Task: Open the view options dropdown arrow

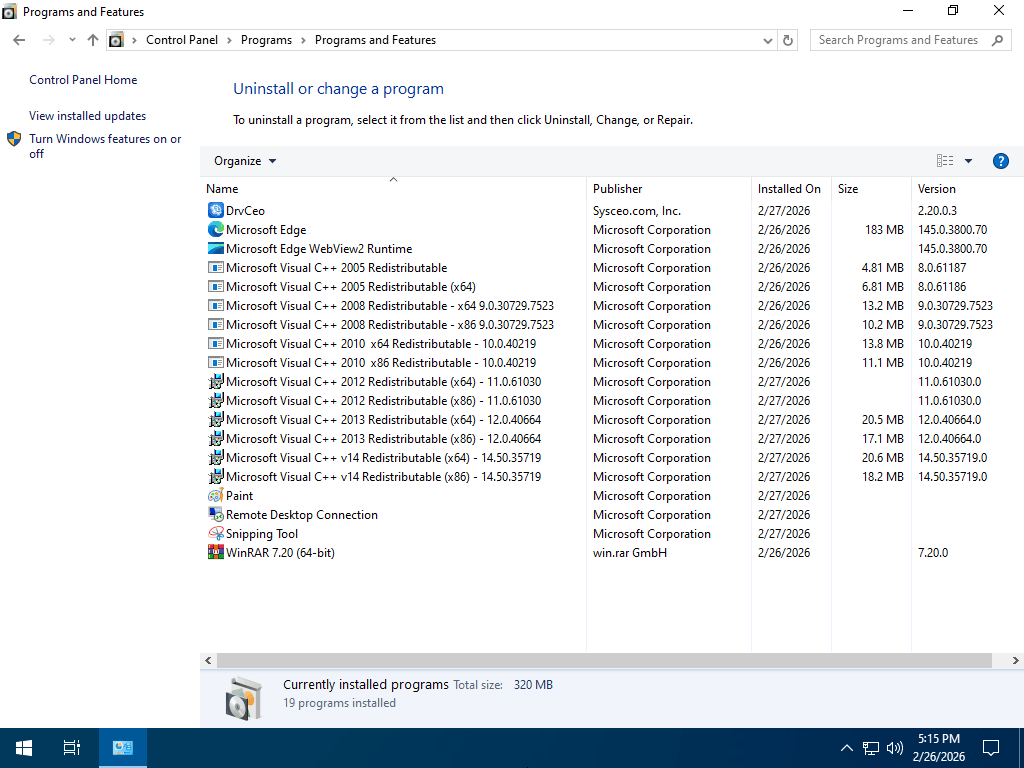Action: (x=968, y=161)
